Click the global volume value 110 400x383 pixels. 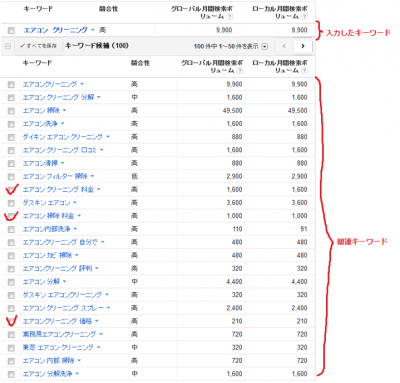[x=237, y=229]
